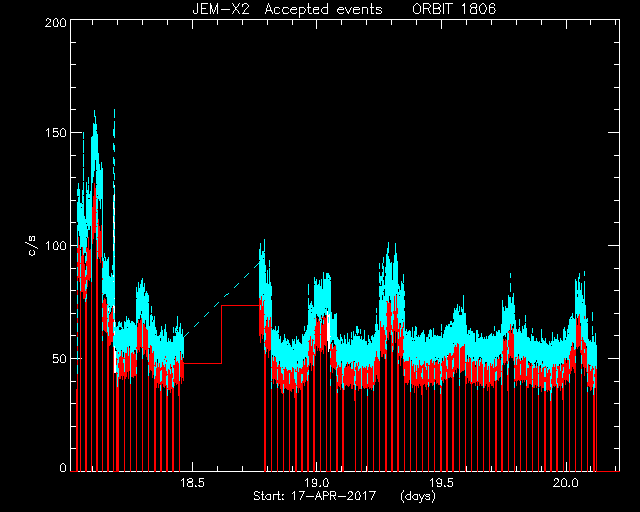Screen dimensions: 640x512
Task: Click the "ORBIT 1806" text in title
Action: click(454, 9)
